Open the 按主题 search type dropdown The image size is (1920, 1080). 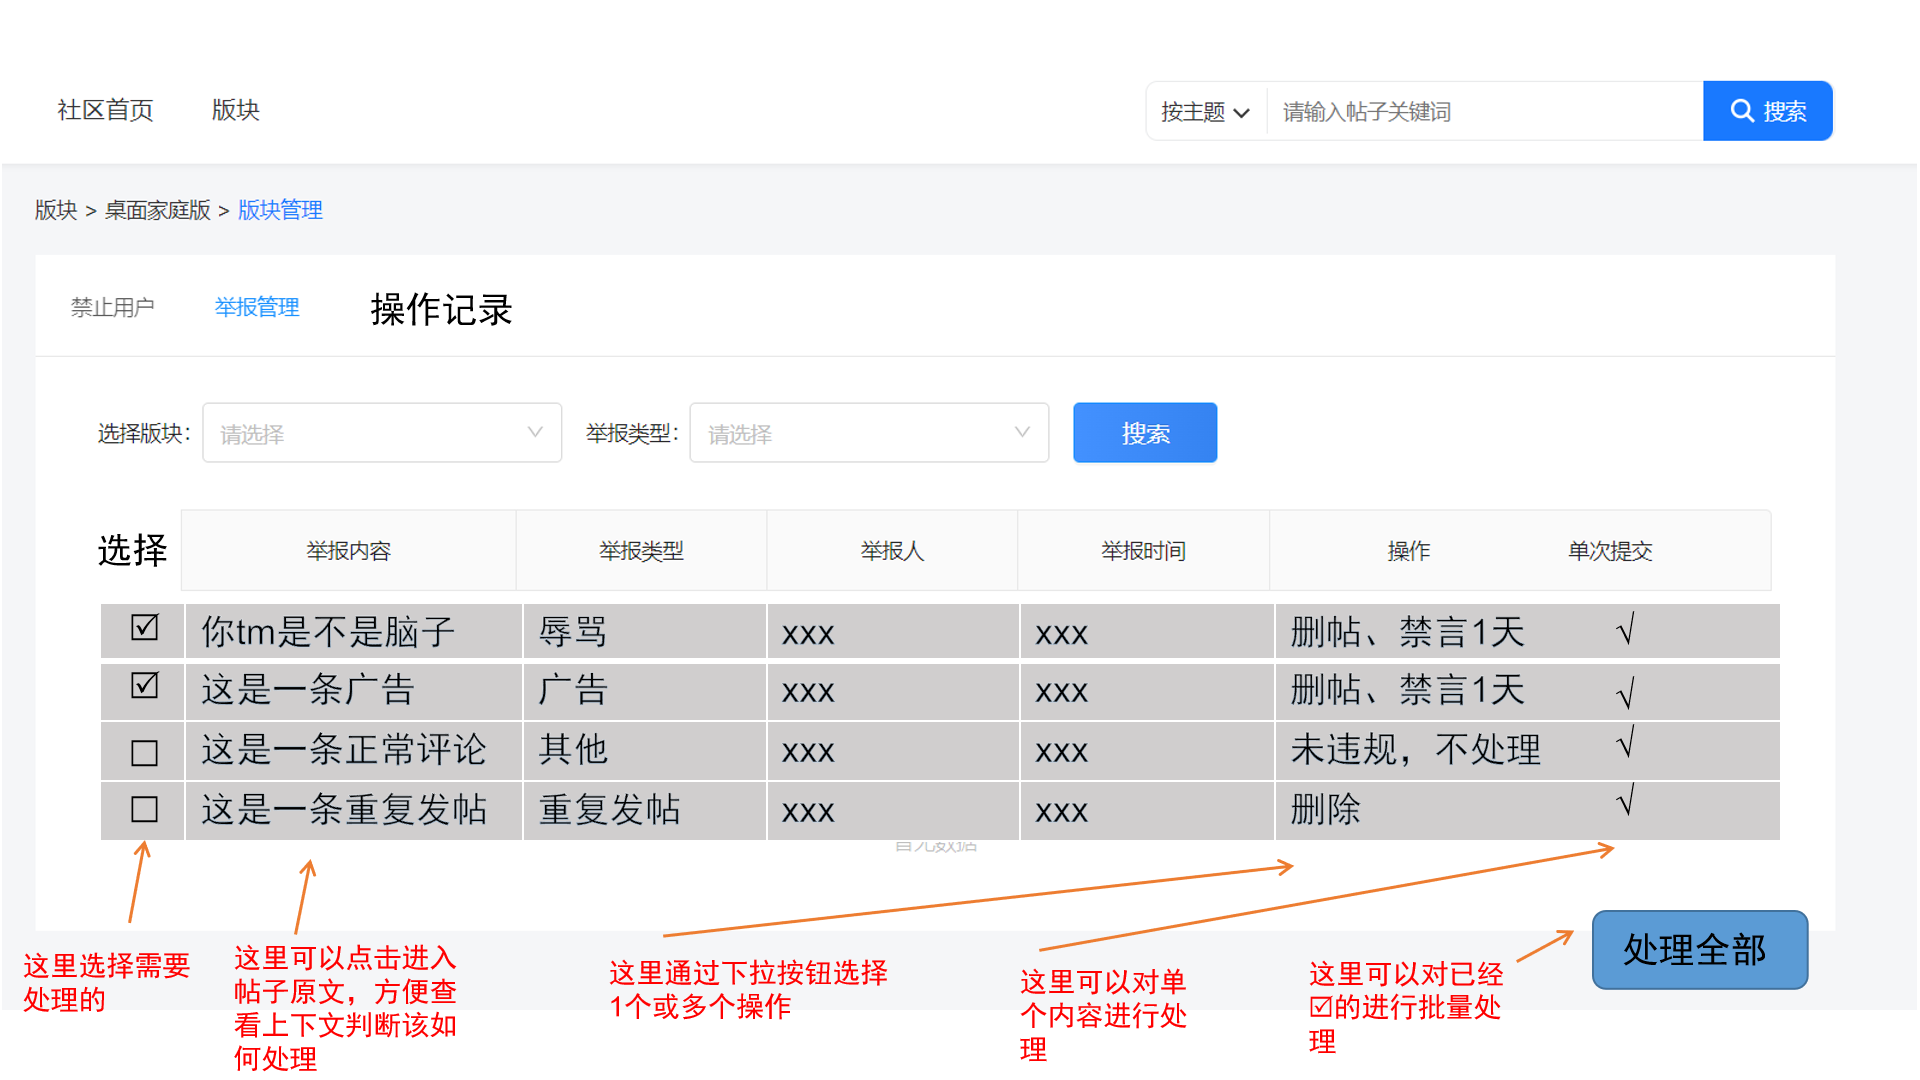tap(1205, 112)
